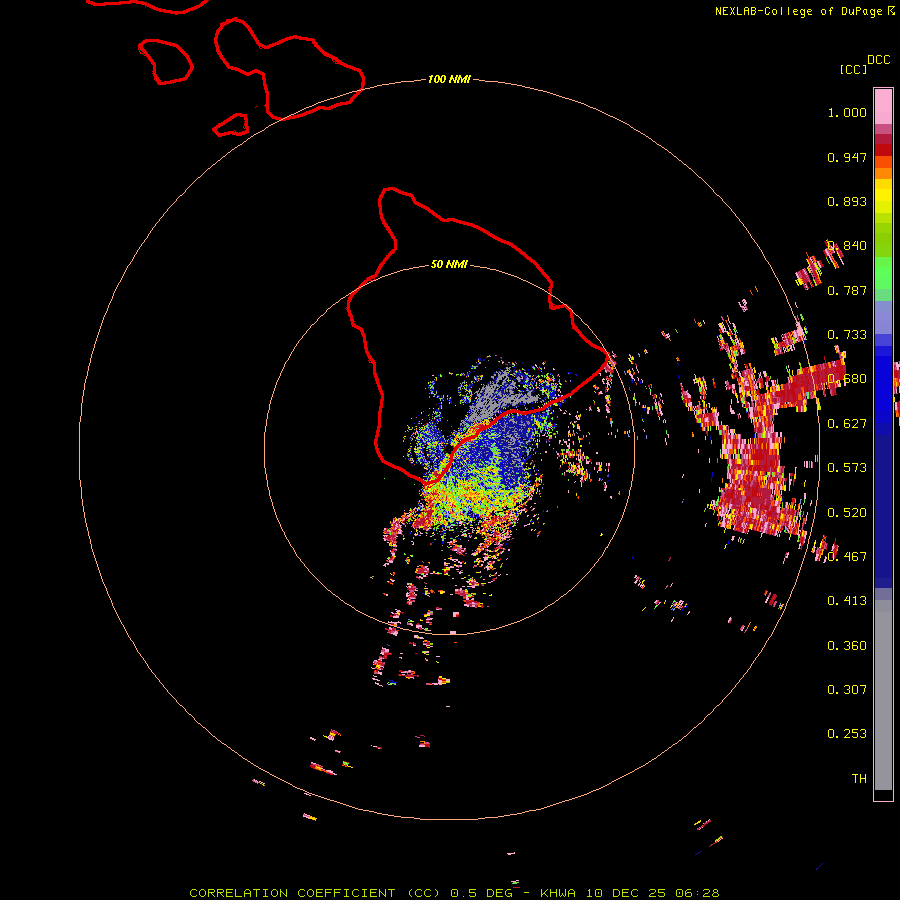Select the 0.520 scale label
The width and height of the screenshot is (900, 900).
[x=847, y=513]
